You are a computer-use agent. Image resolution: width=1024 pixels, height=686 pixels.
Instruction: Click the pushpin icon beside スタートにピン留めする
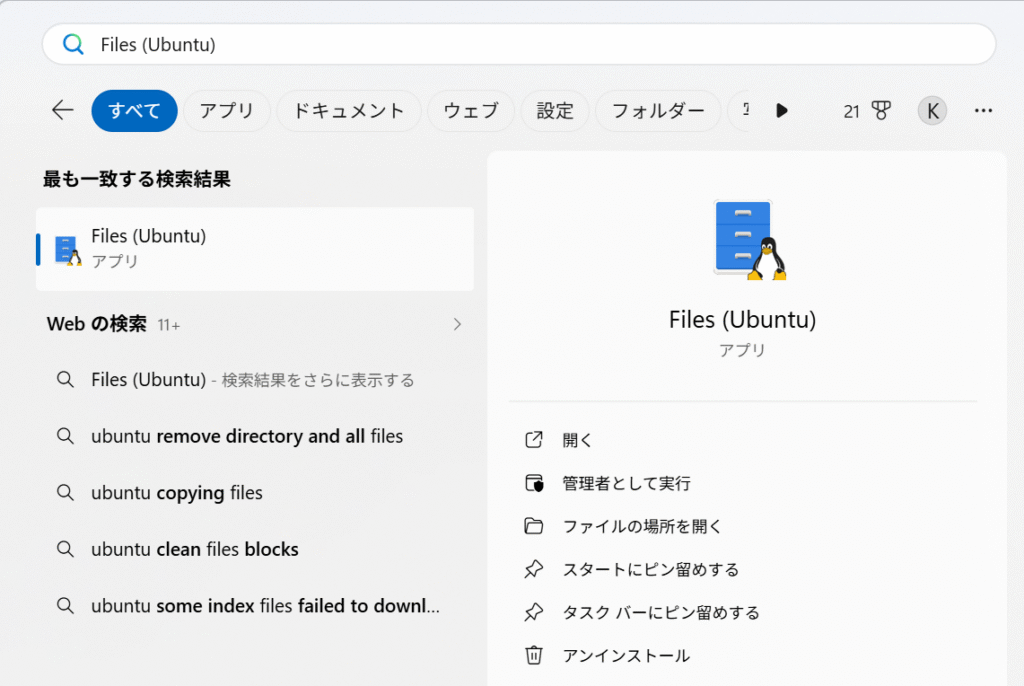click(534, 569)
